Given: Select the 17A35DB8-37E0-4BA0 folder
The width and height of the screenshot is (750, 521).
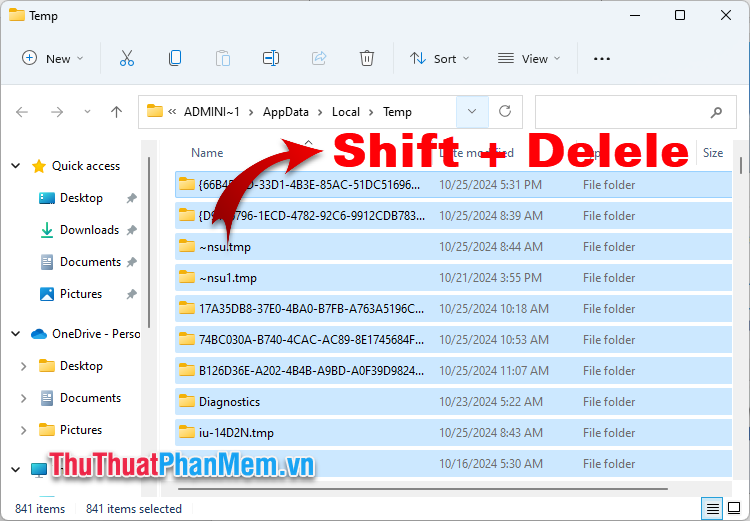Looking at the screenshot, I should click(453, 309).
